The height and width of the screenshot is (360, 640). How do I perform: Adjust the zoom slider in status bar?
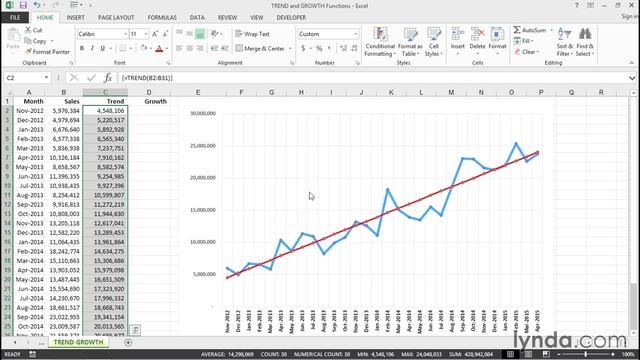585,354
